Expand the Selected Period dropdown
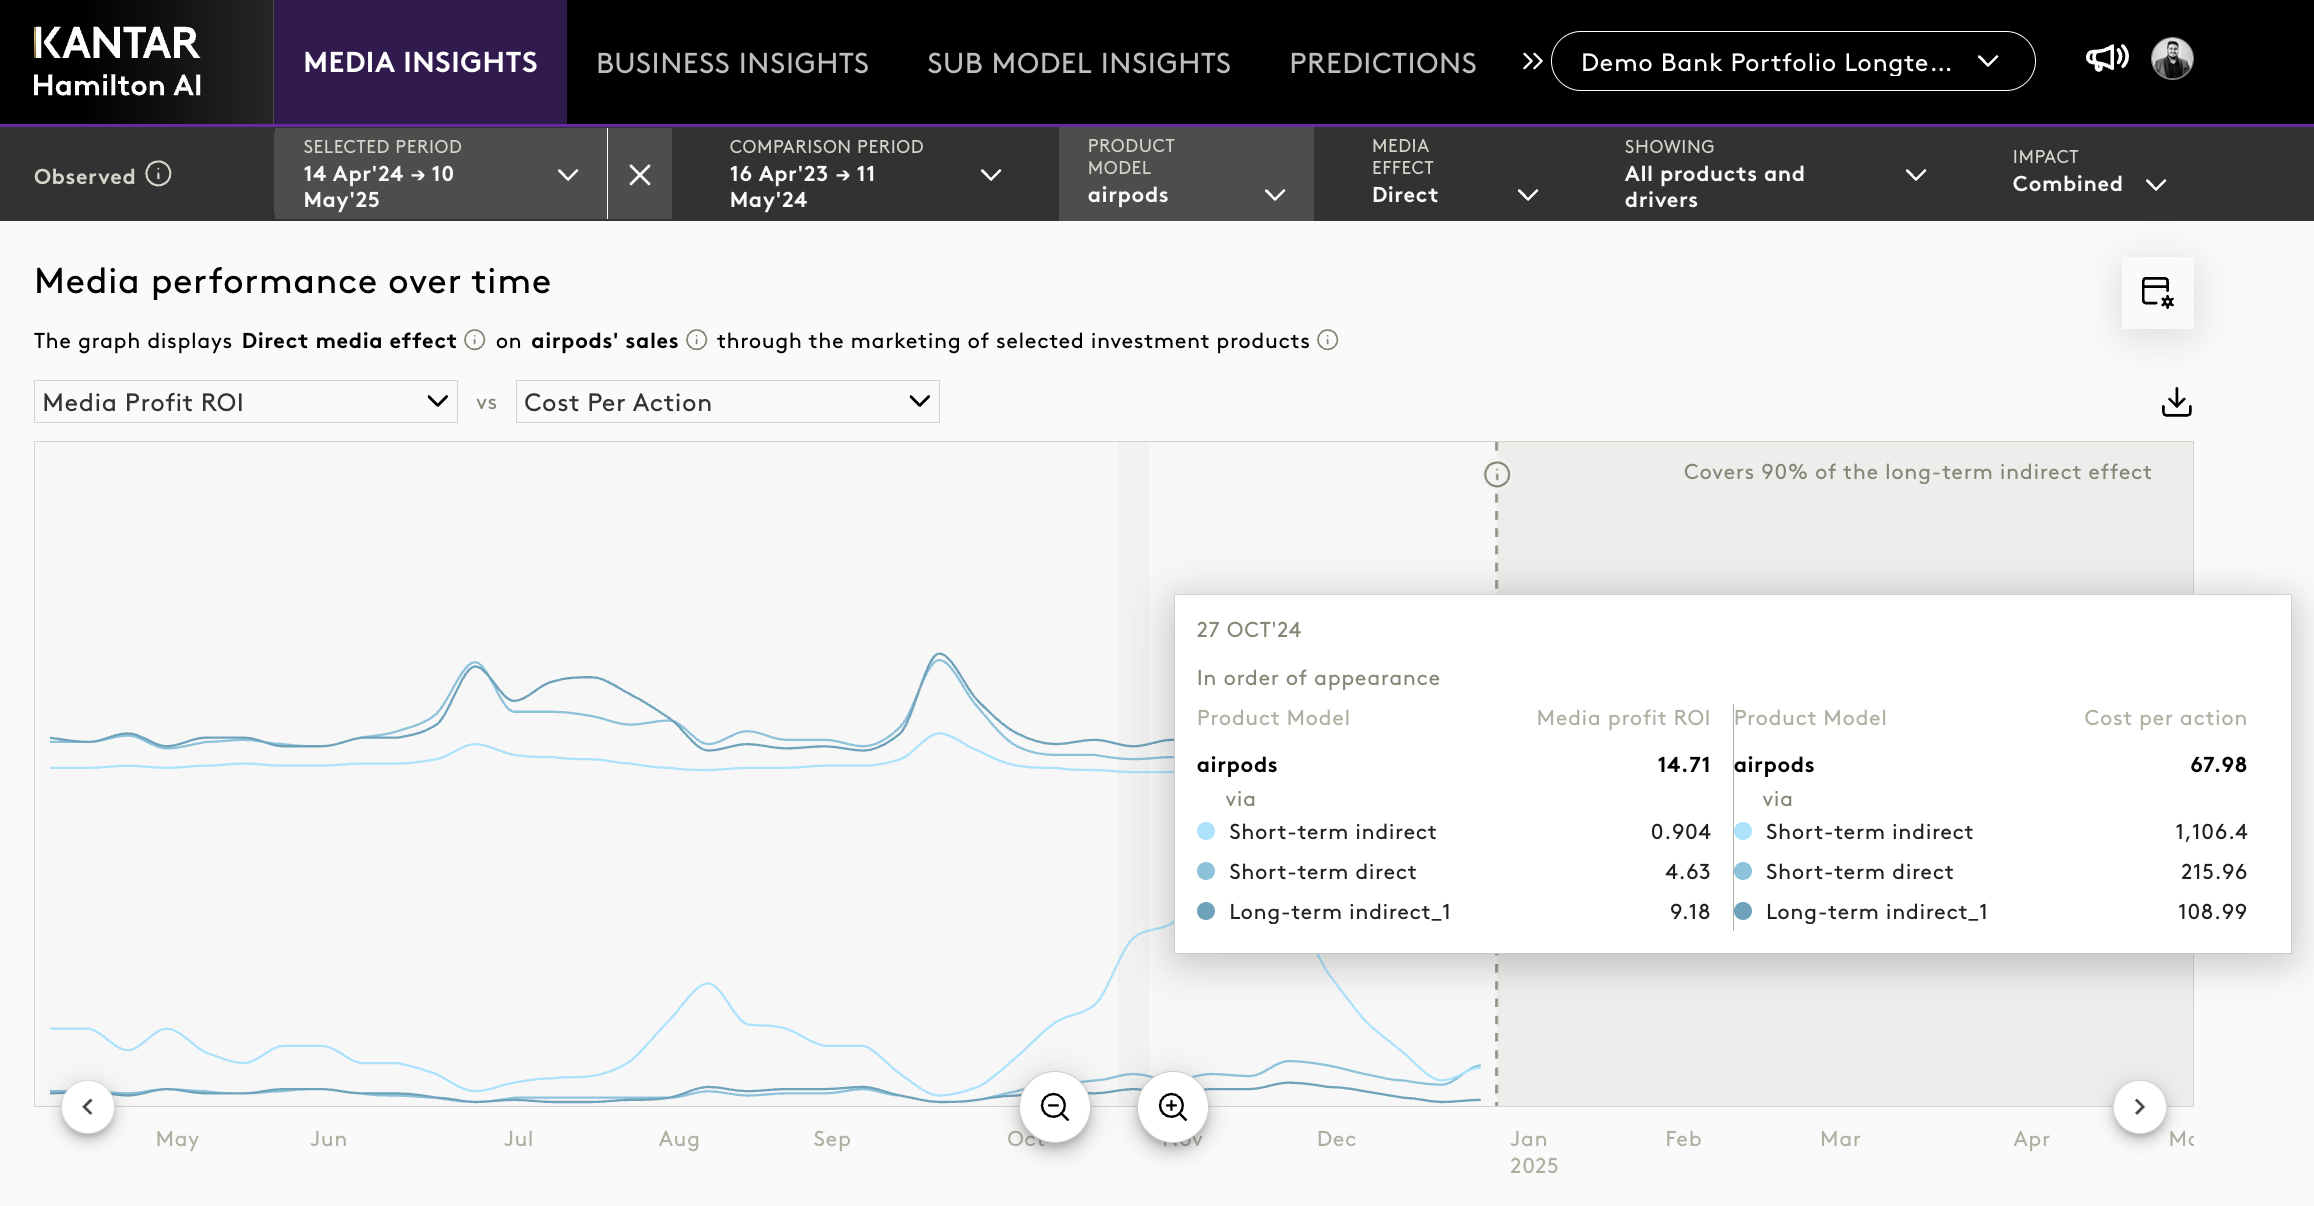2314x1206 pixels. pyautogui.click(x=567, y=175)
